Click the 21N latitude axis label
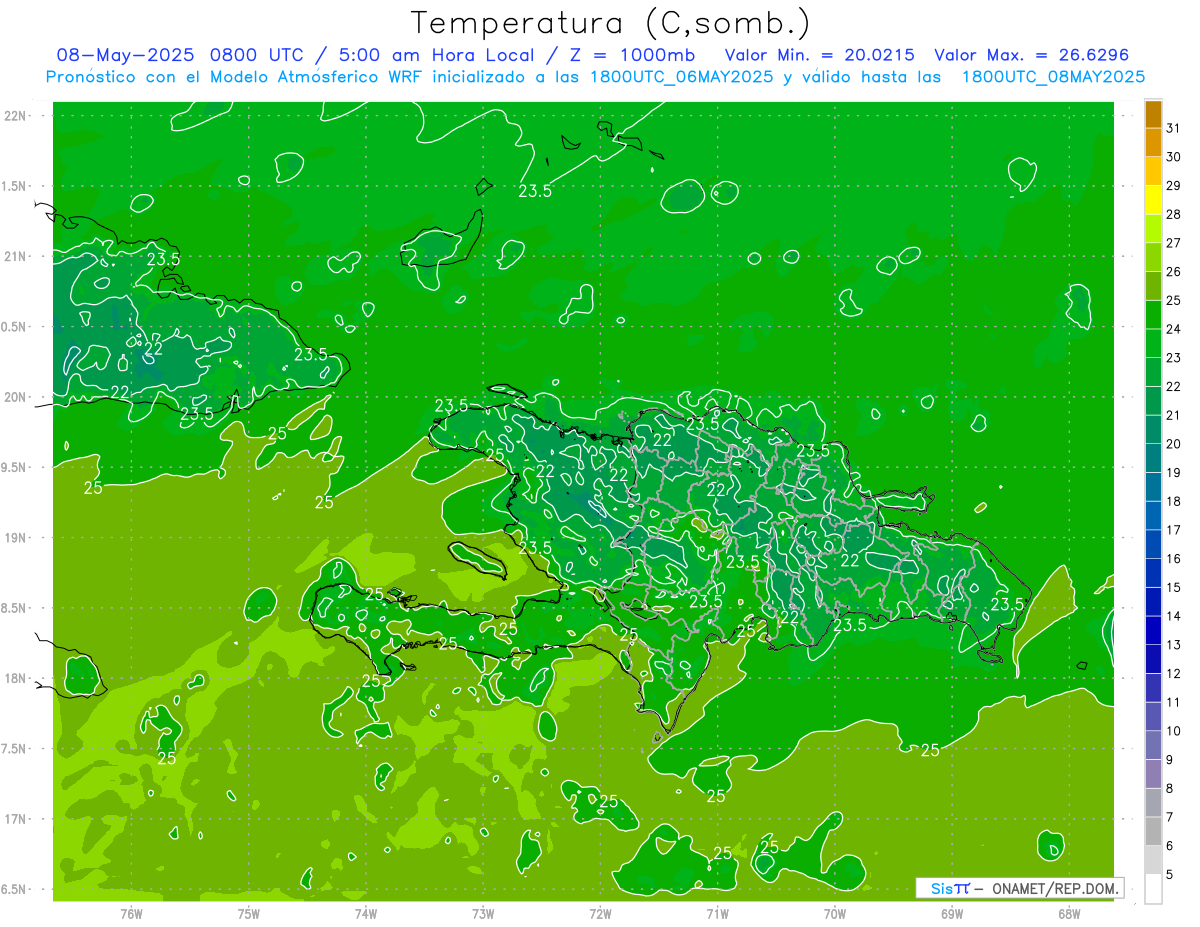The height and width of the screenshot is (927, 1200). point(15,256)
